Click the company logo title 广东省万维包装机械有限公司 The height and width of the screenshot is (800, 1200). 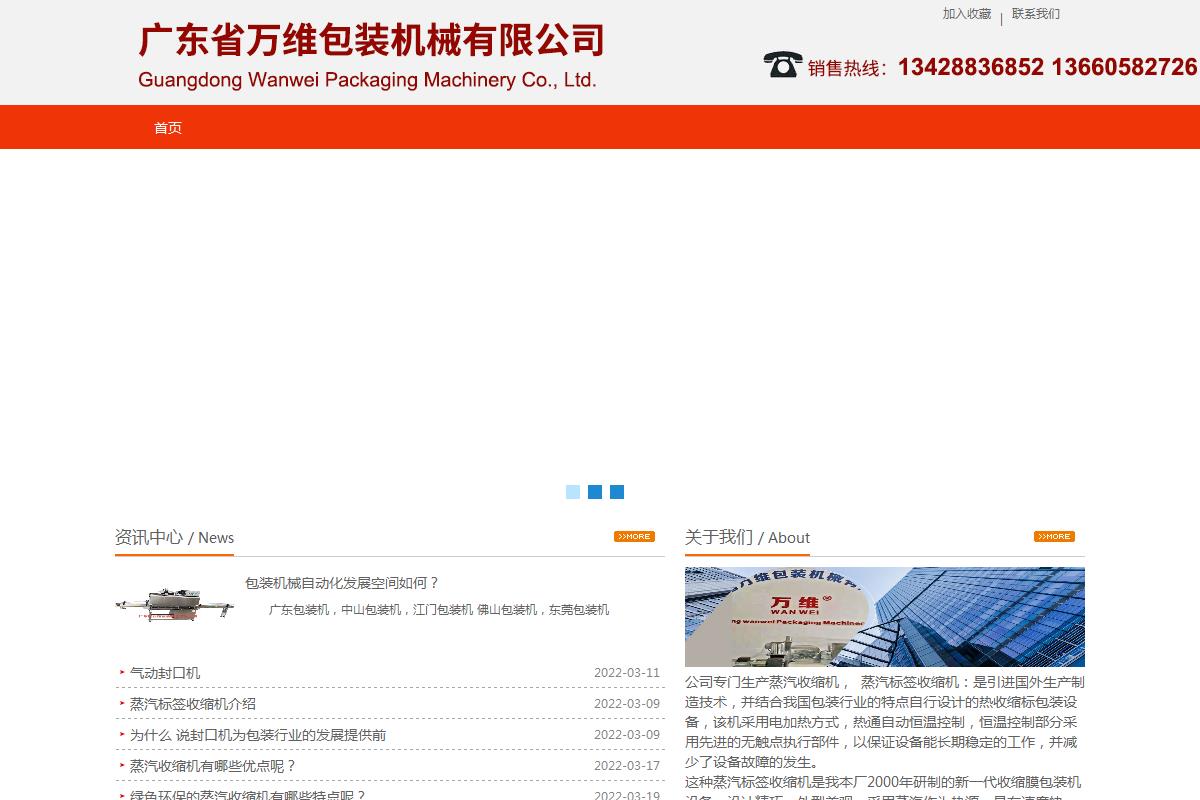click(x=371, y=41)
